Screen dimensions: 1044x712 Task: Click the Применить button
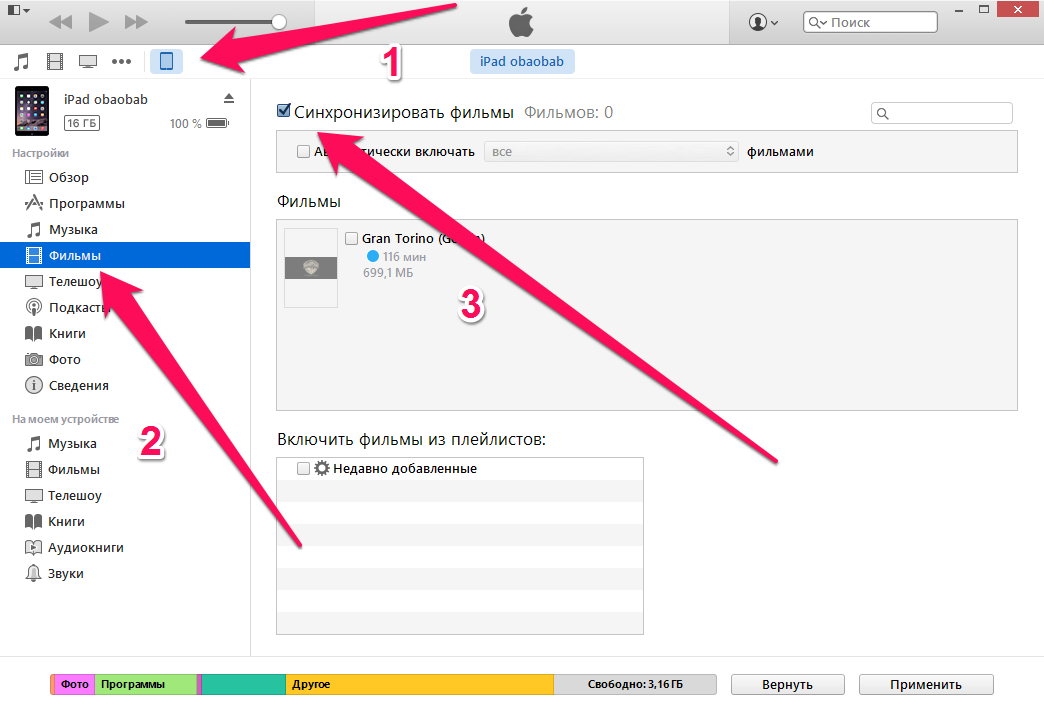click(x=926, y=685)
